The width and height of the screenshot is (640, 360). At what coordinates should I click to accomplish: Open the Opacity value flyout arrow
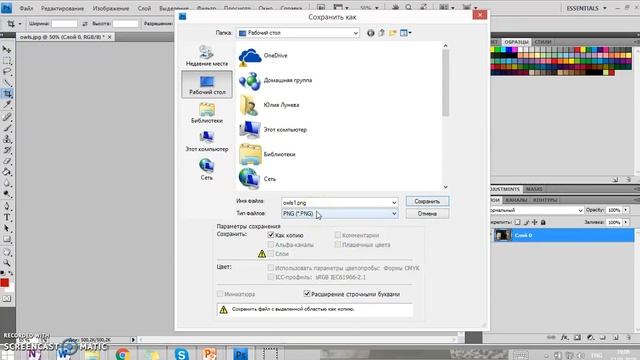coord(626,210)
